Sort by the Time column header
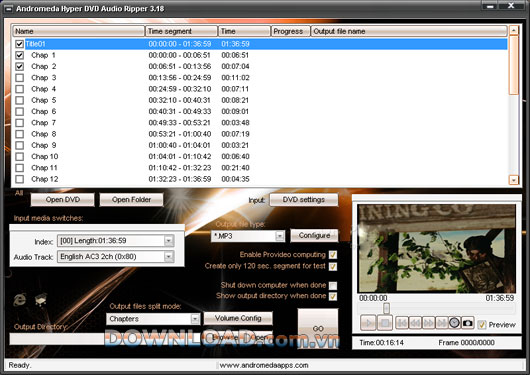 click(x=244, y=31)
